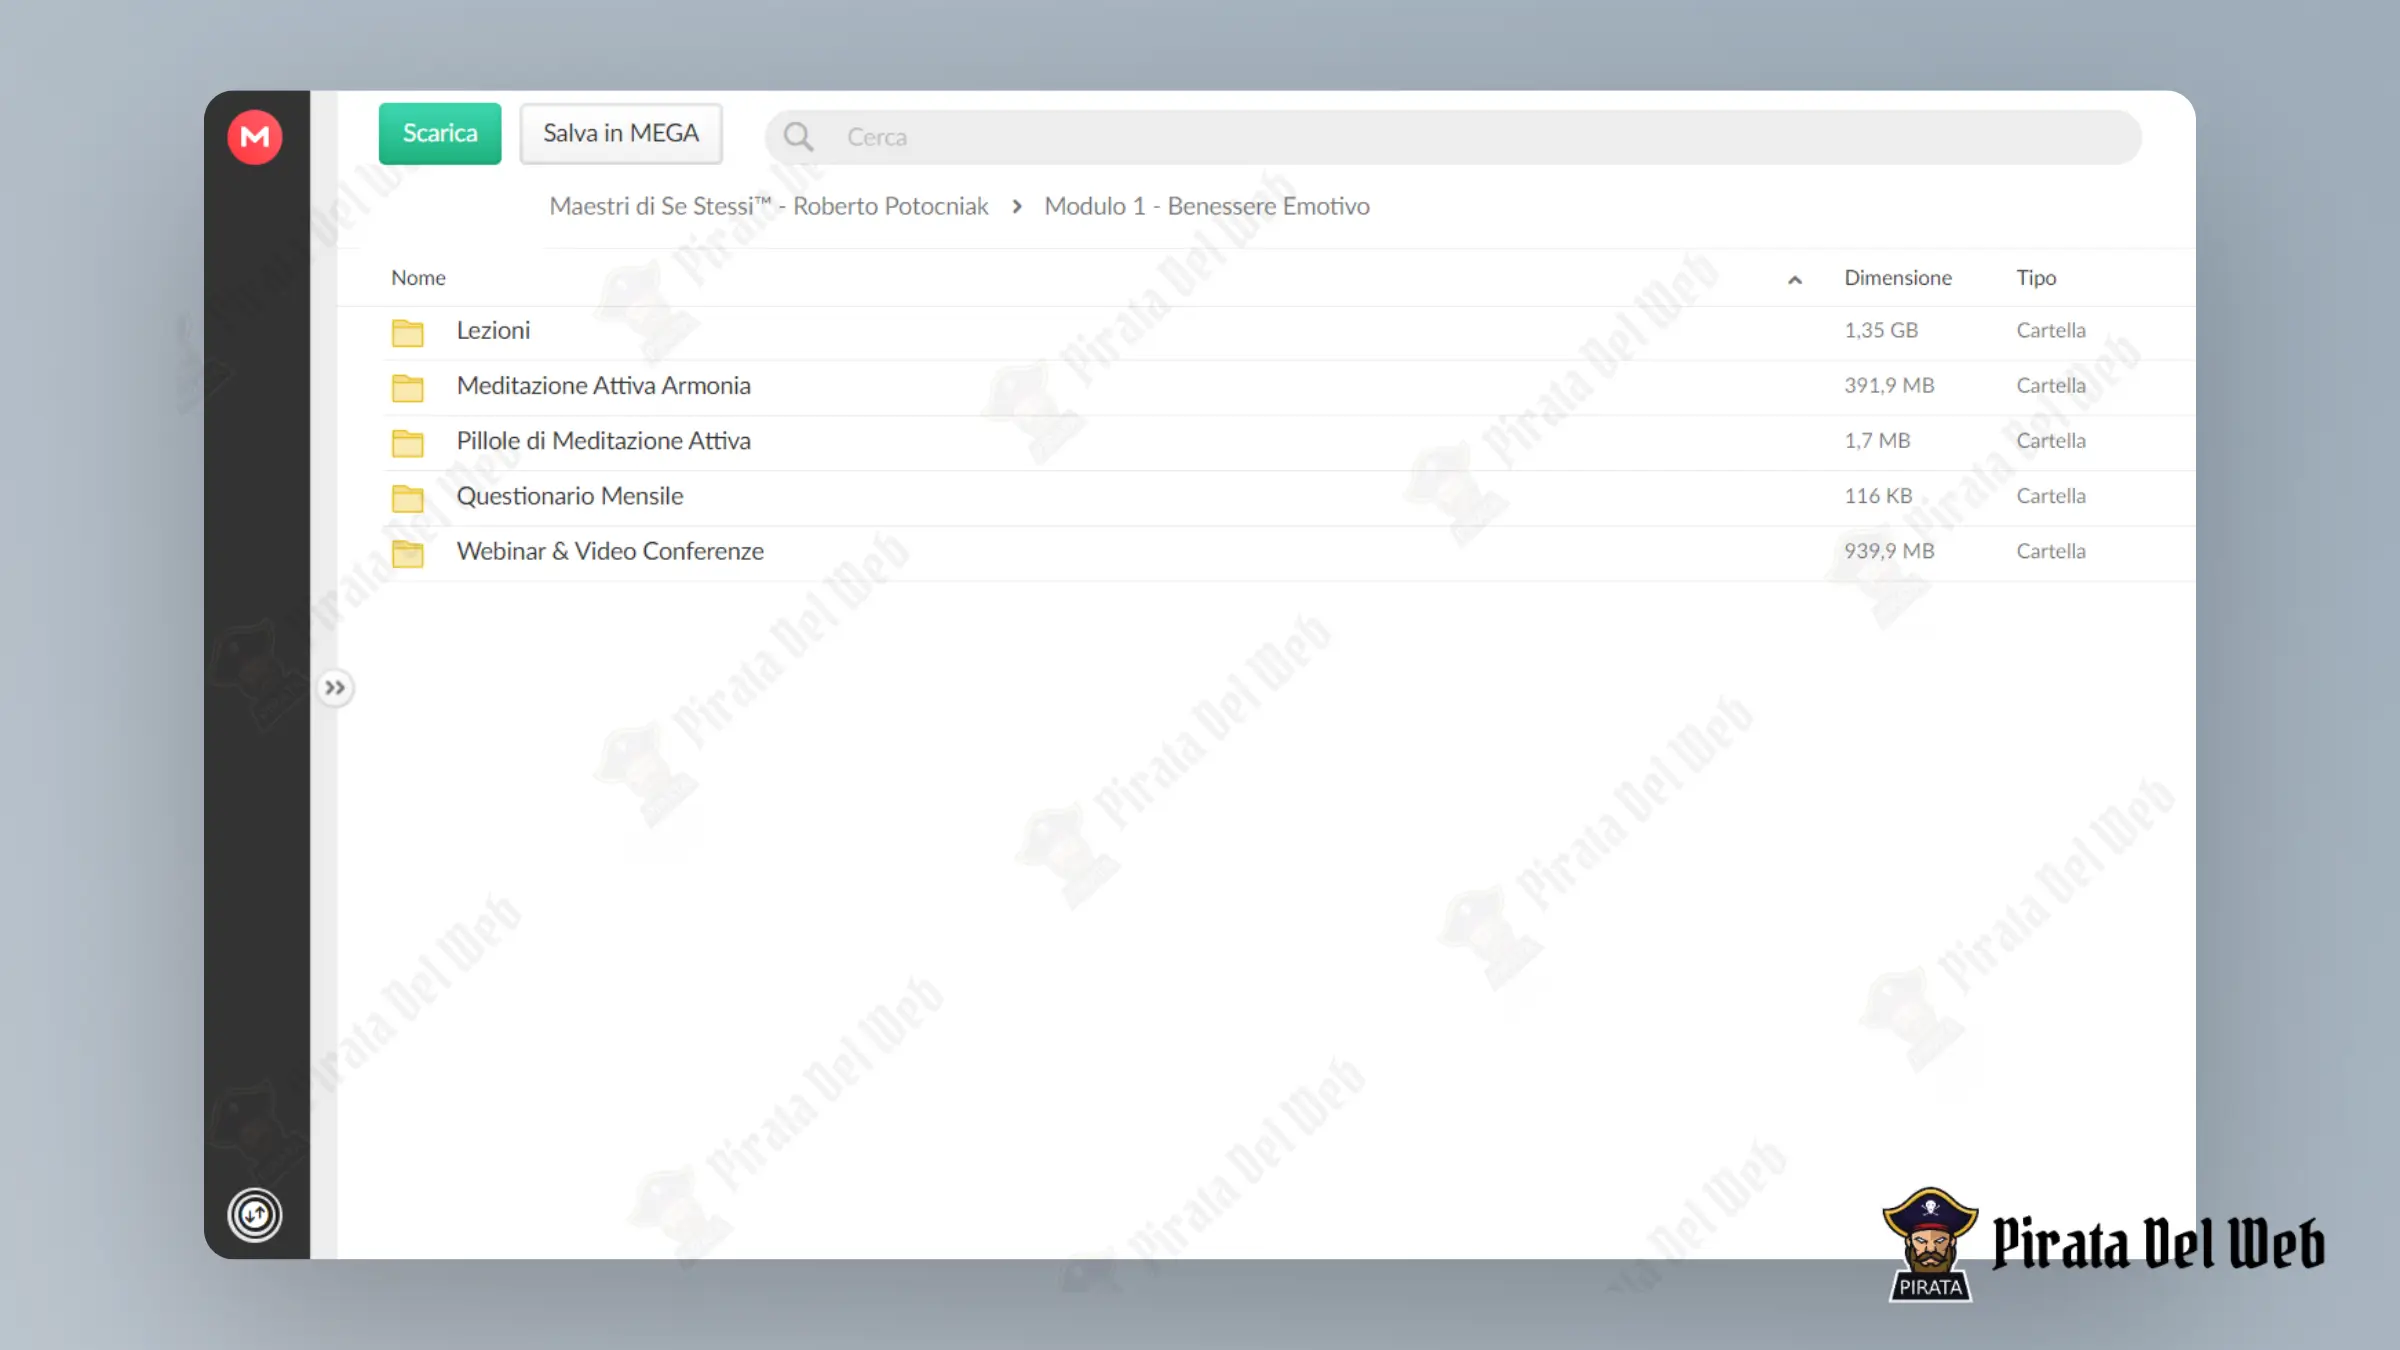2400x1350 pixels.
Task: Expand the sidebar with double-arrow button
Action: point(335,688)
